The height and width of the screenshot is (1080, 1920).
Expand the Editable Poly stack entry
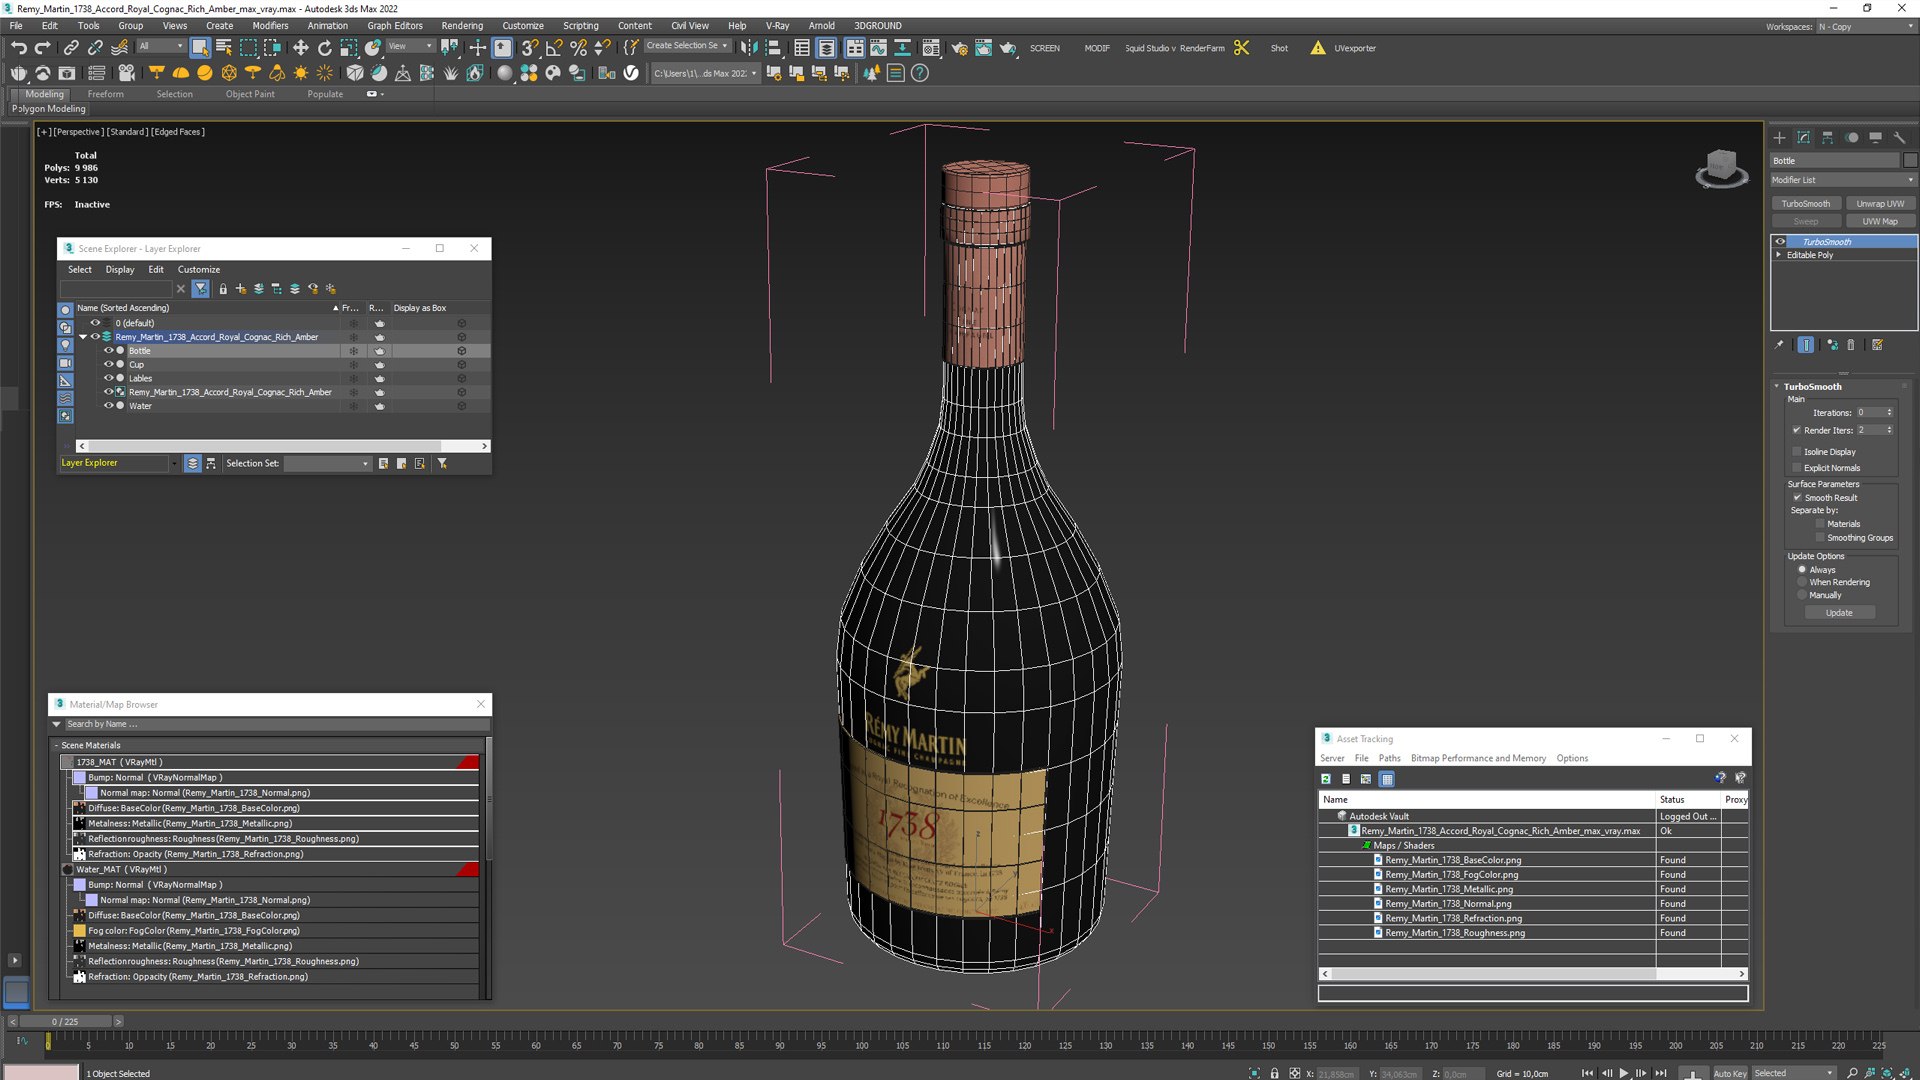(1778, 255)
